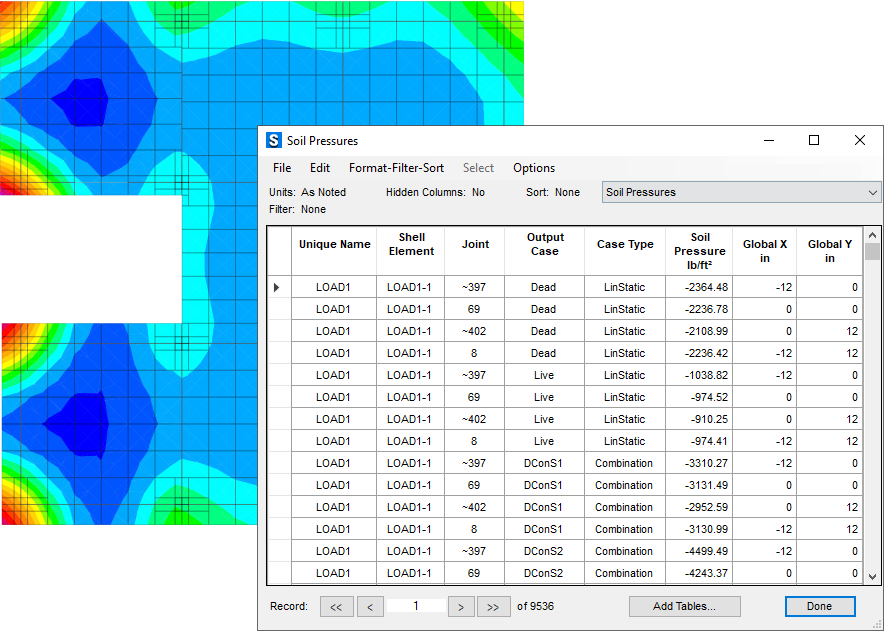Open the Edit menu
Viewport: 884px width, 631px height.
tap(319, 168)
